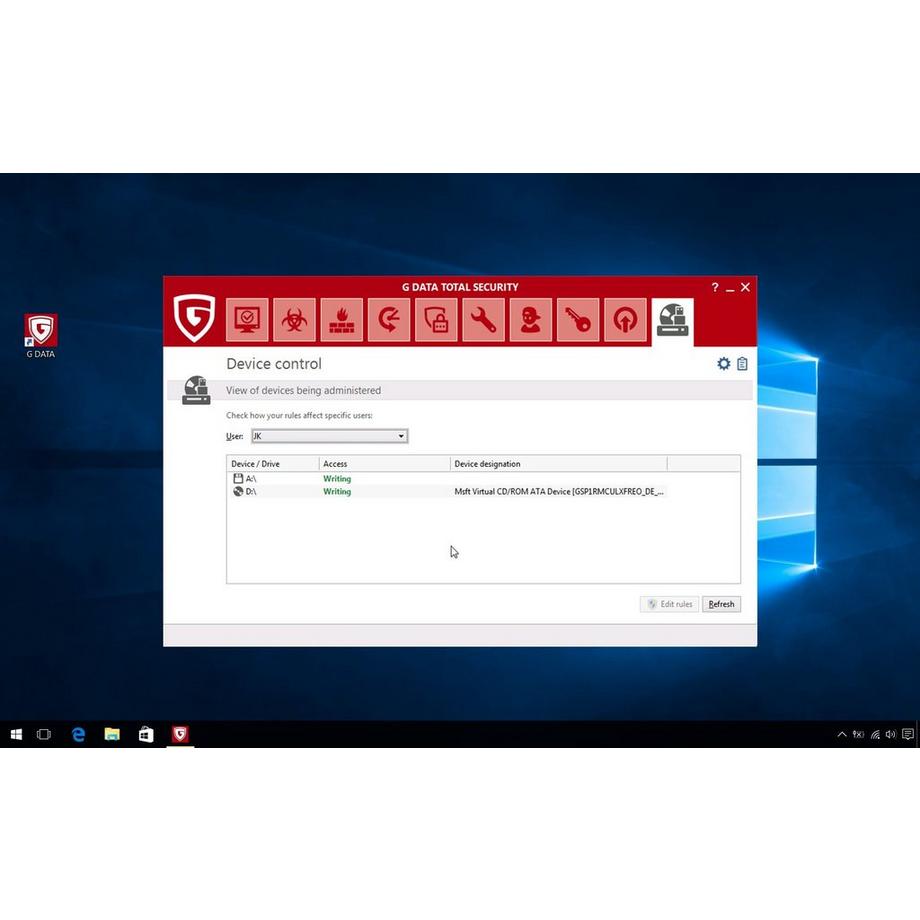Click the settings gear beside Device control

pos(724,364)
